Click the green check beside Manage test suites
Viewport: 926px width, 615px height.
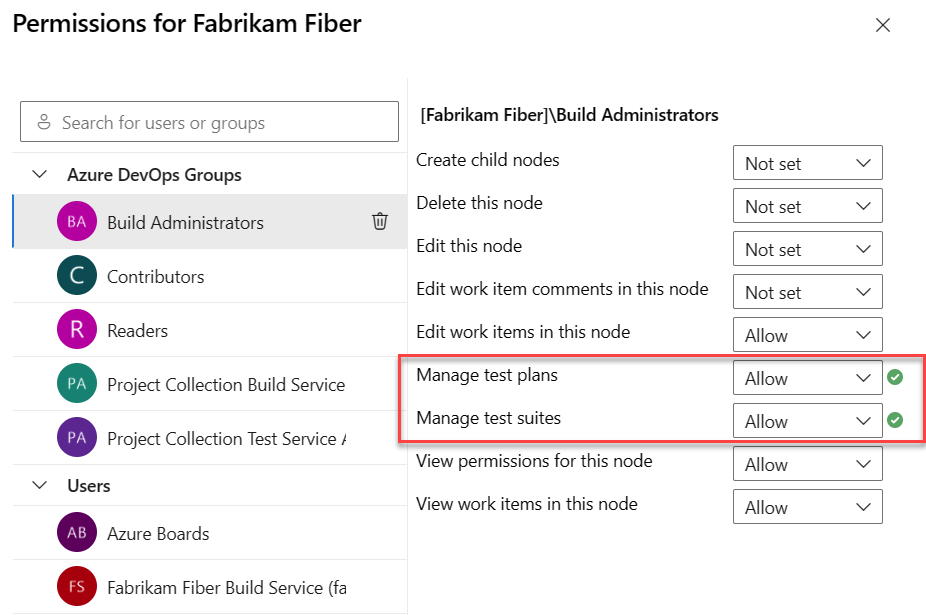[x=896, y=420]
